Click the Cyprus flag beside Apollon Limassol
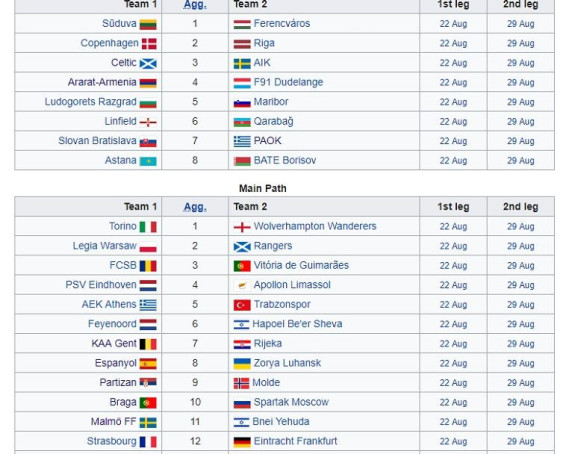 point(242,285)
